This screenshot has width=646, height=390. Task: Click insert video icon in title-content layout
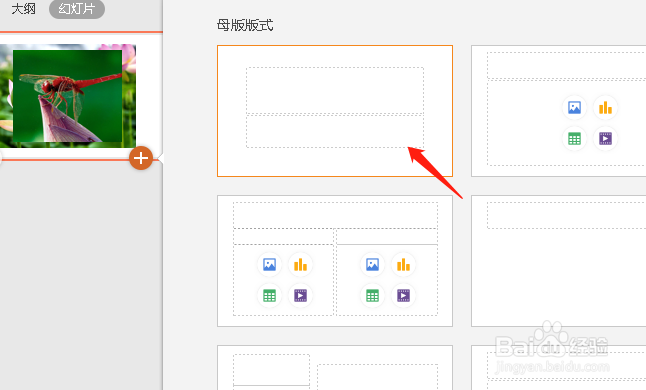pyautogui.click(x=605, y=138)
